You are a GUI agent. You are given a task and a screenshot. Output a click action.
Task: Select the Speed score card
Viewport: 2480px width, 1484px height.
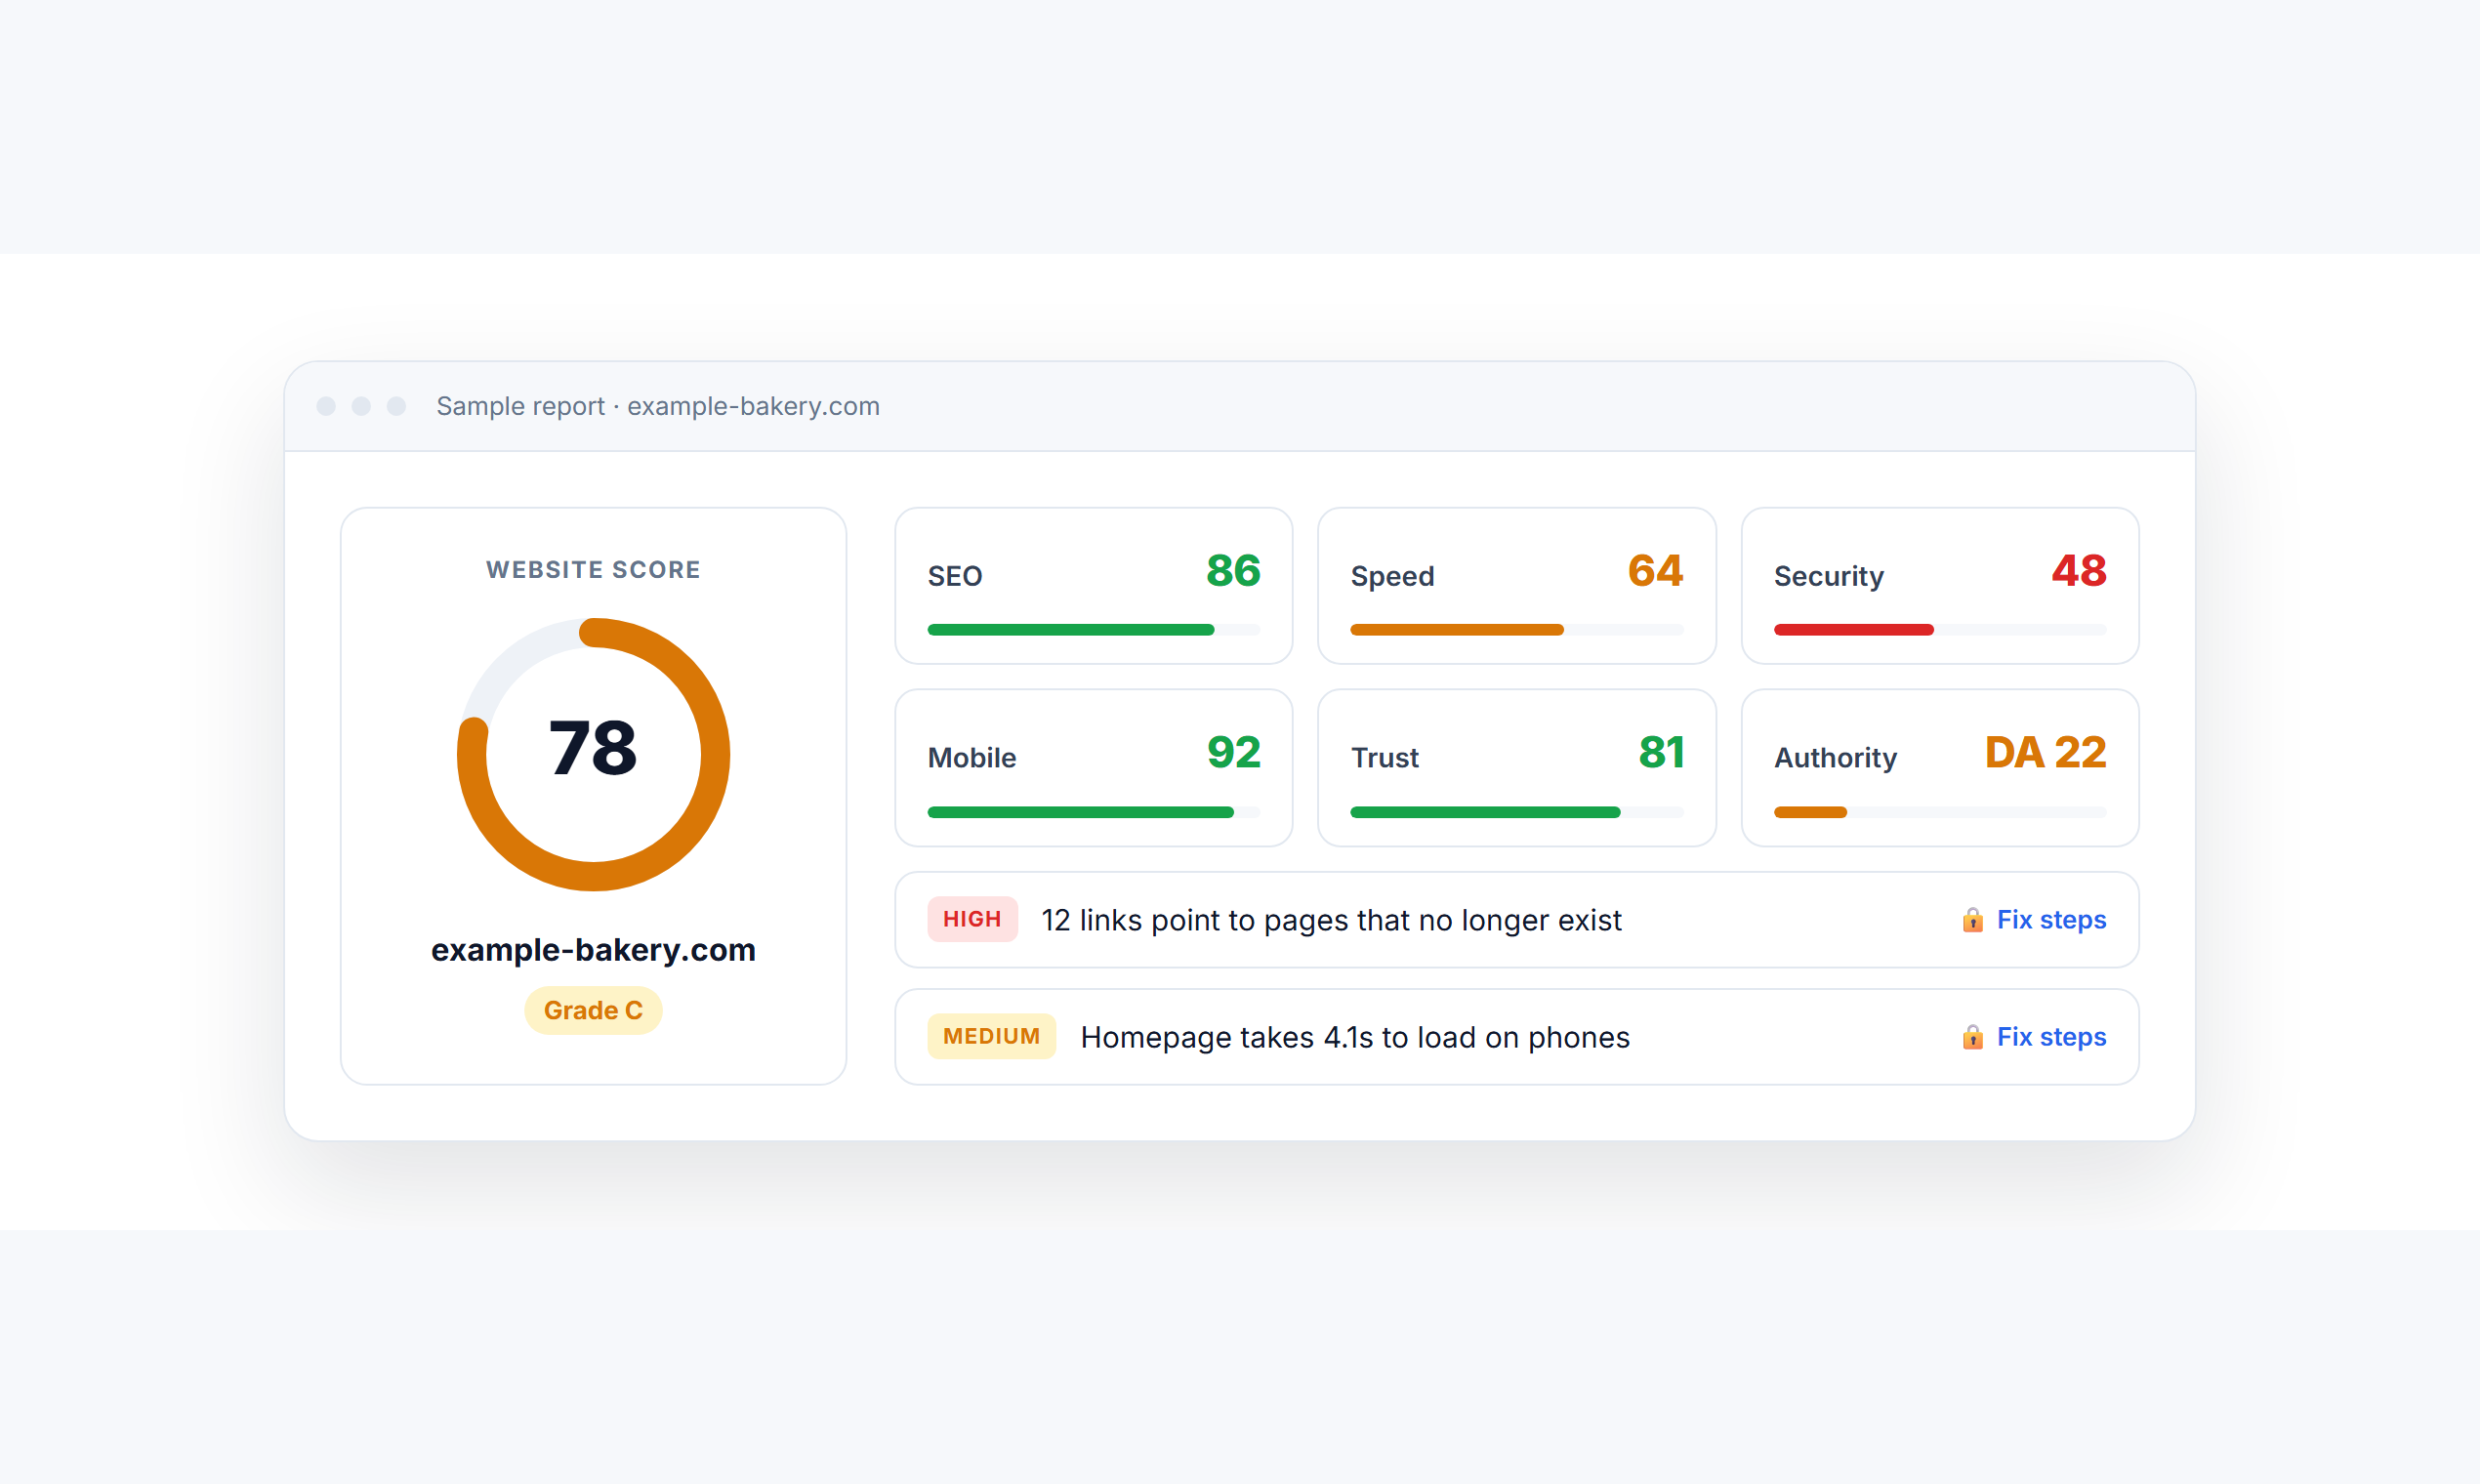(1517, 586)
